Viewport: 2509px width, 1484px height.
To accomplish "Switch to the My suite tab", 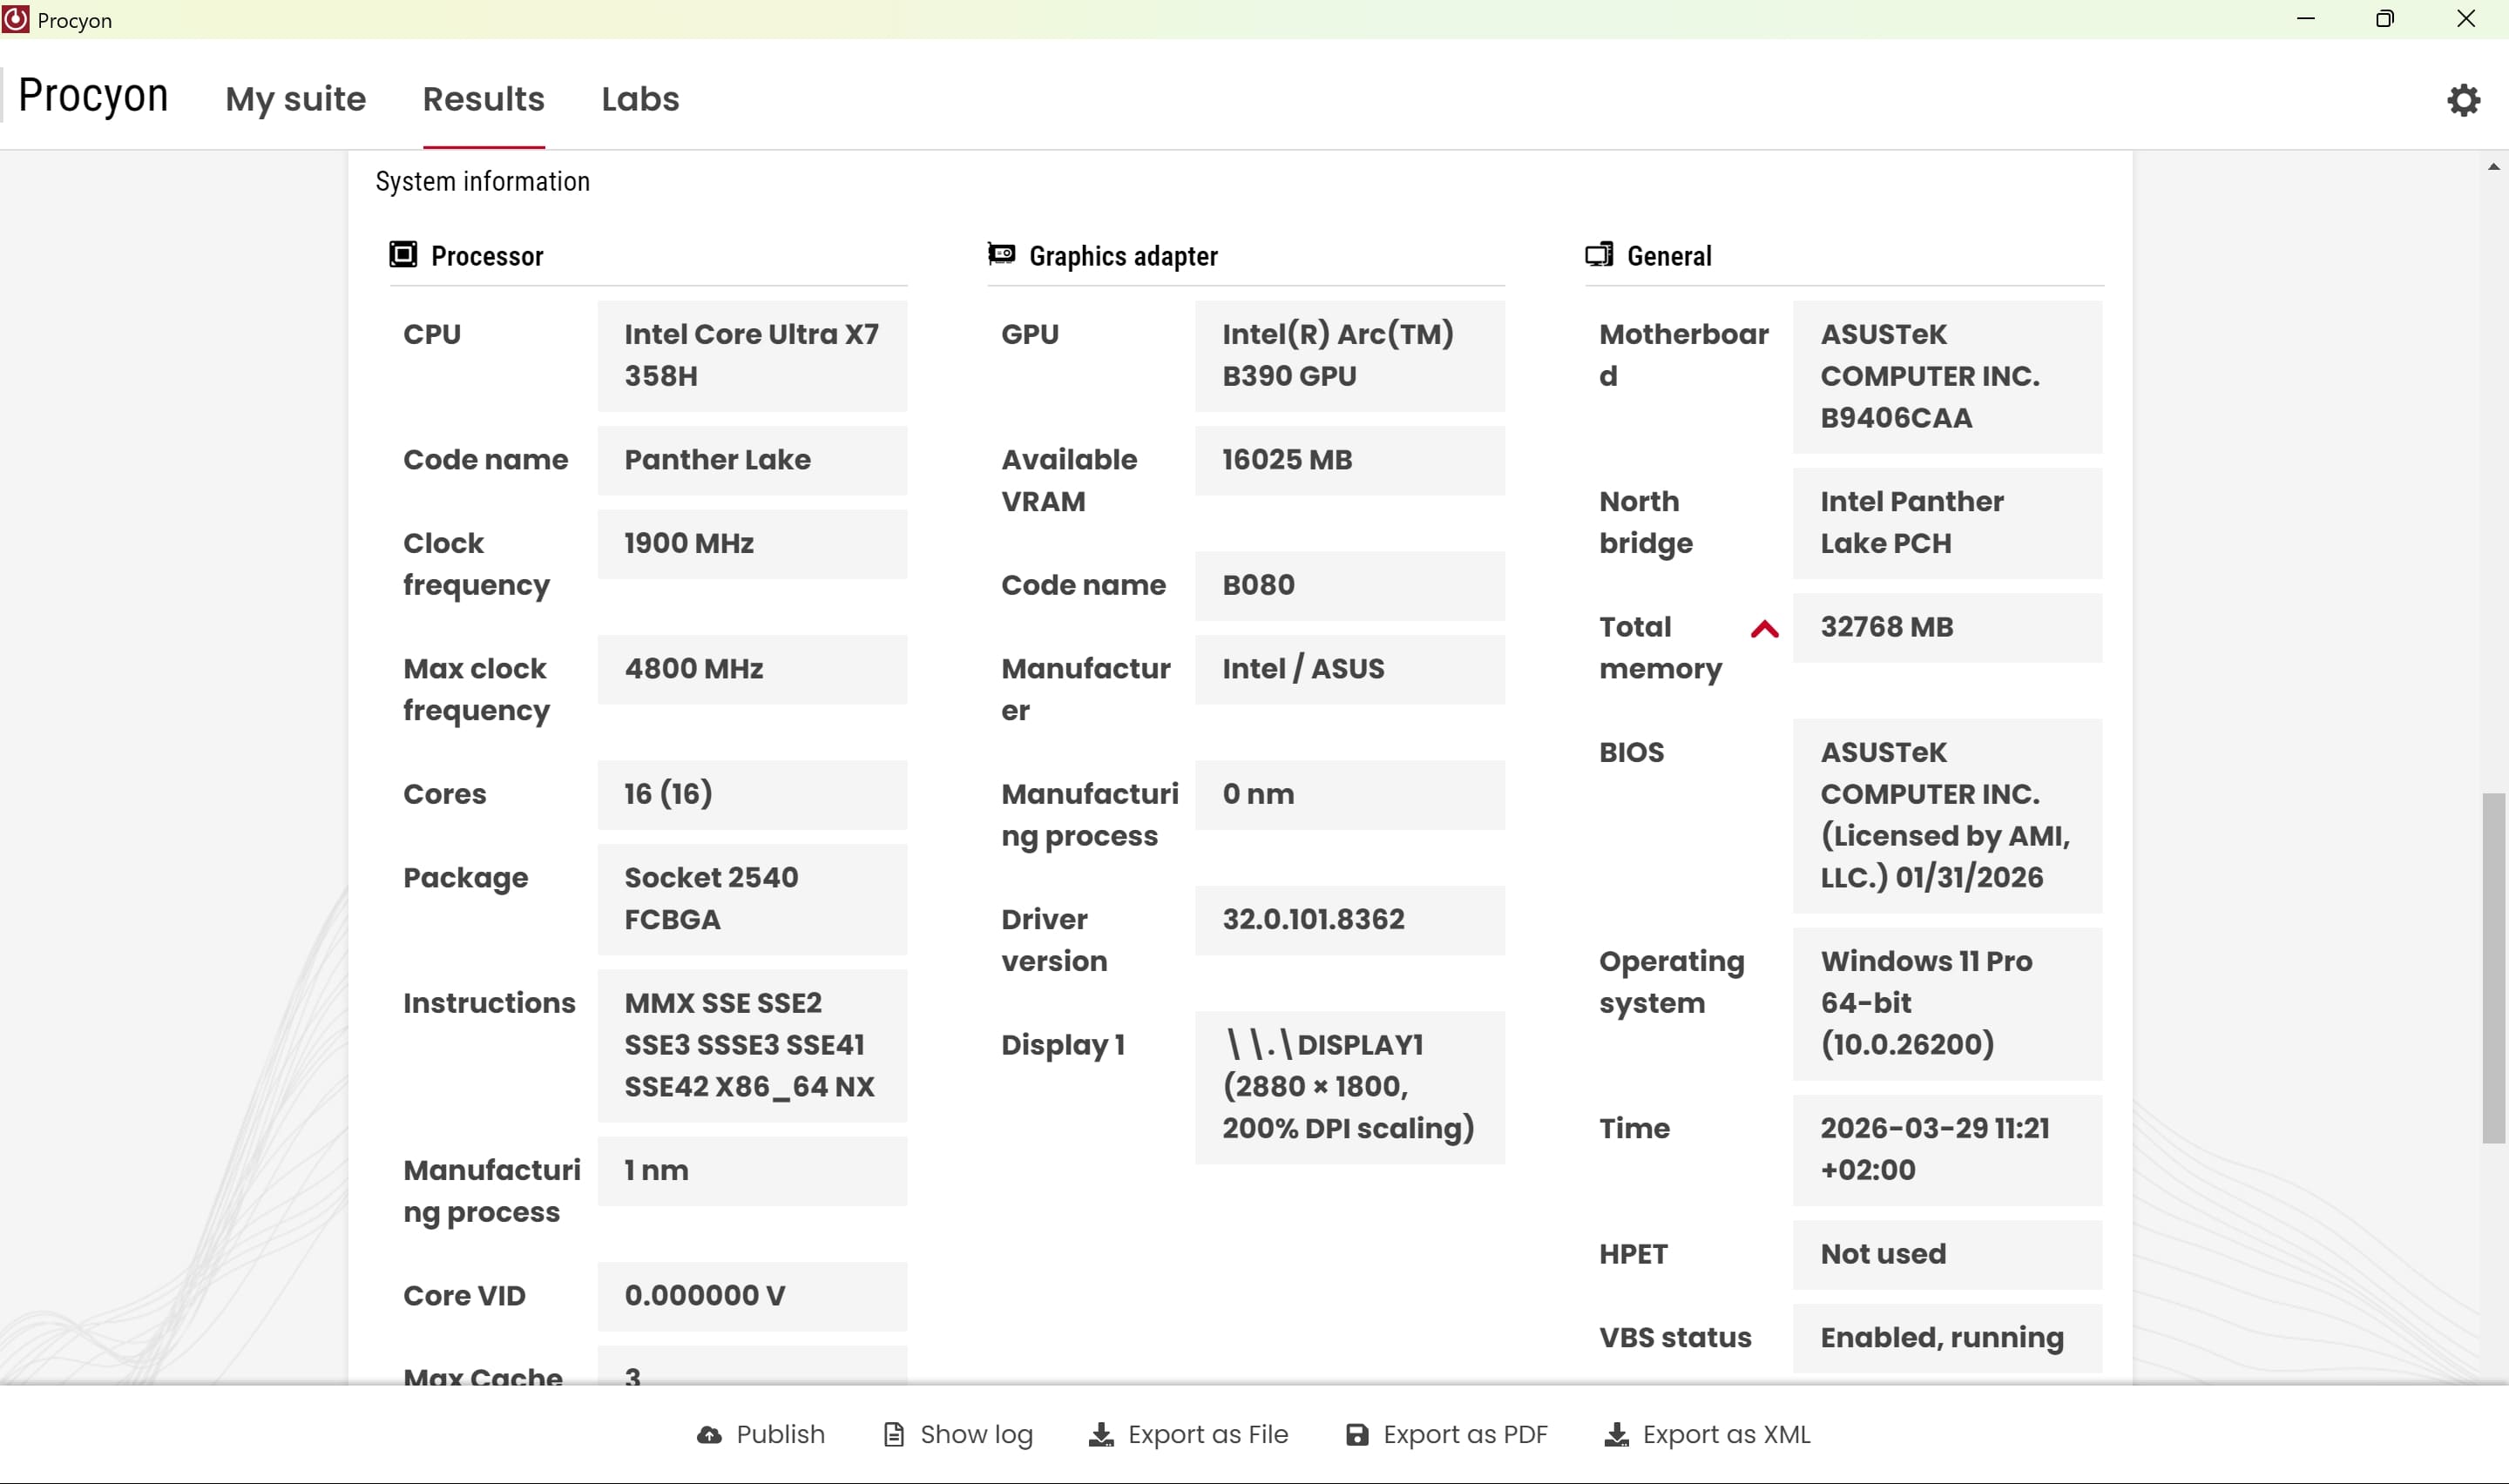I will 295,99.
